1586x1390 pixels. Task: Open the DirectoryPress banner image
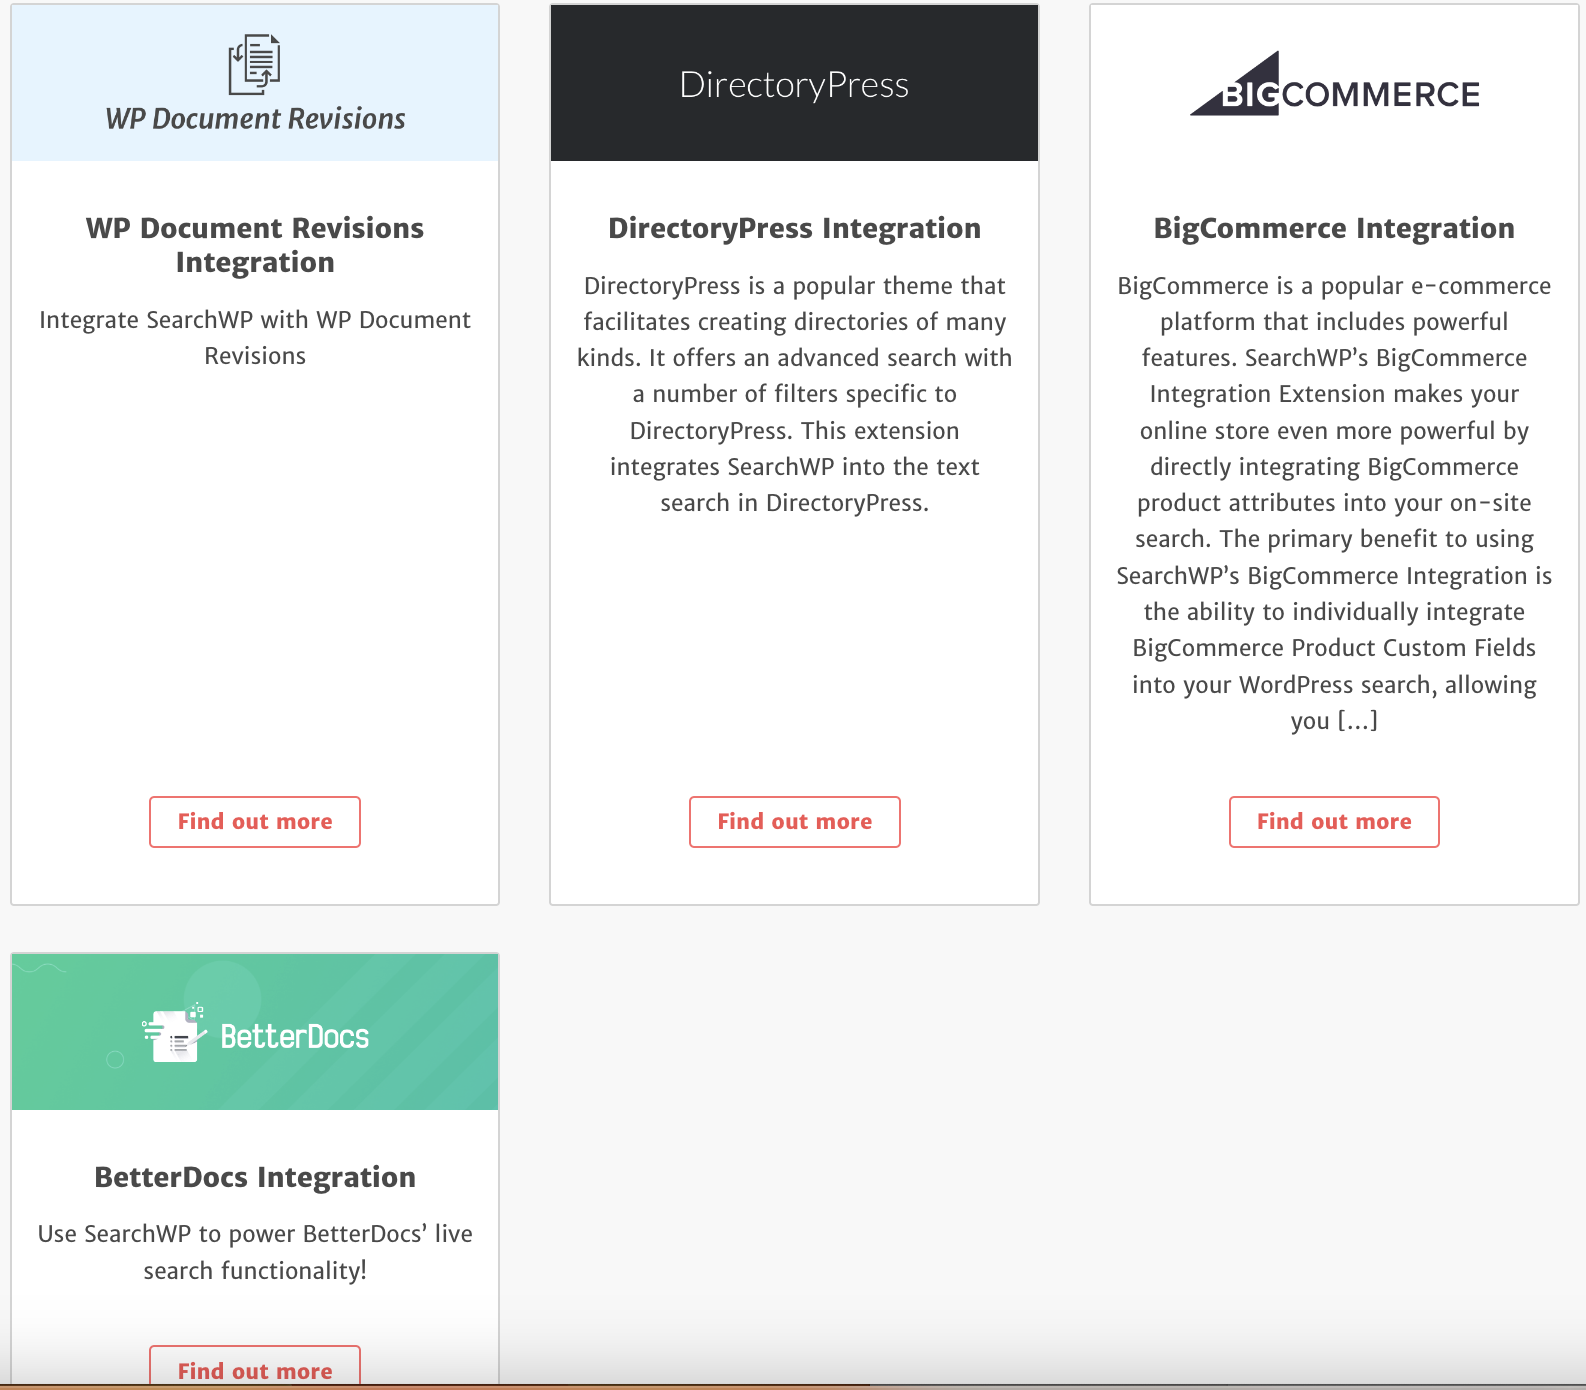click(x=794, y=84)
